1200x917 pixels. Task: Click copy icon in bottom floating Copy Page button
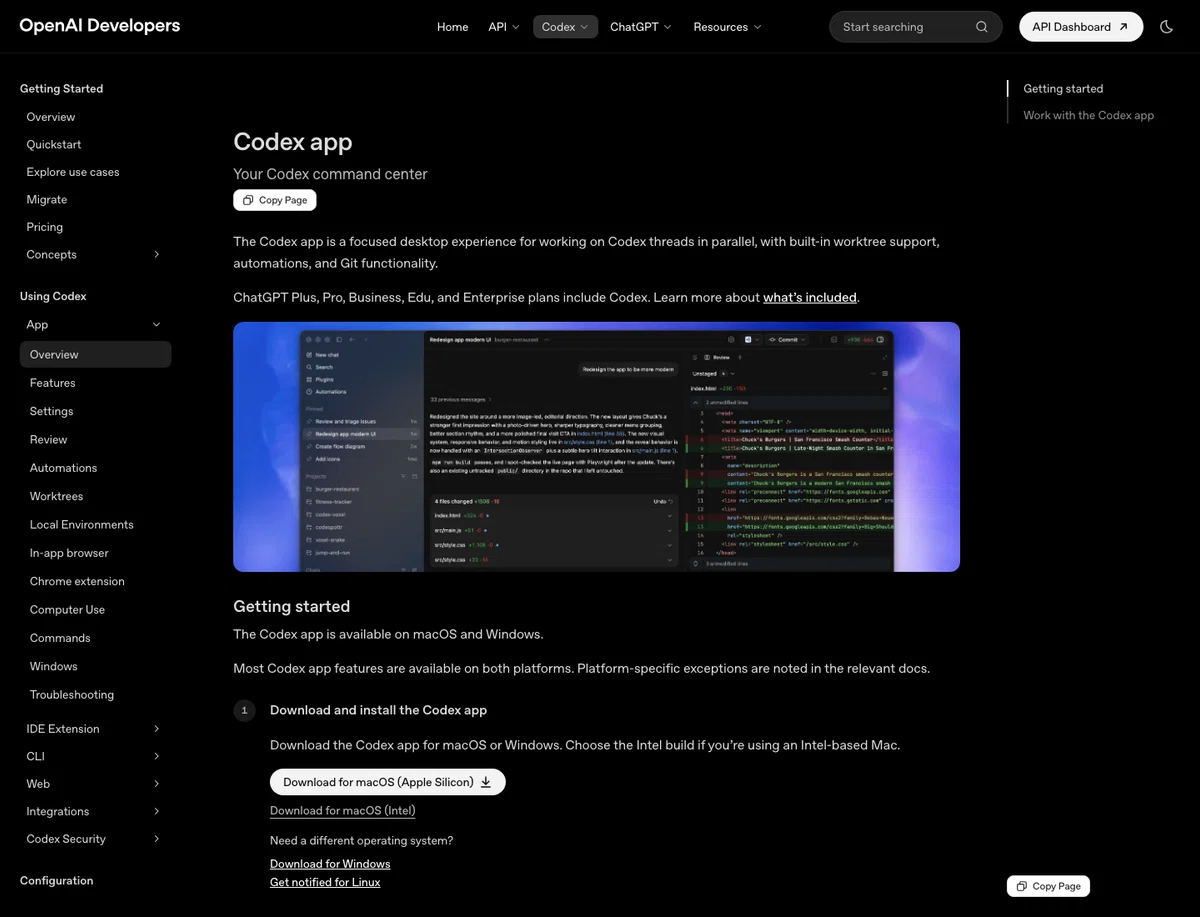click(x=1022, y=886)
